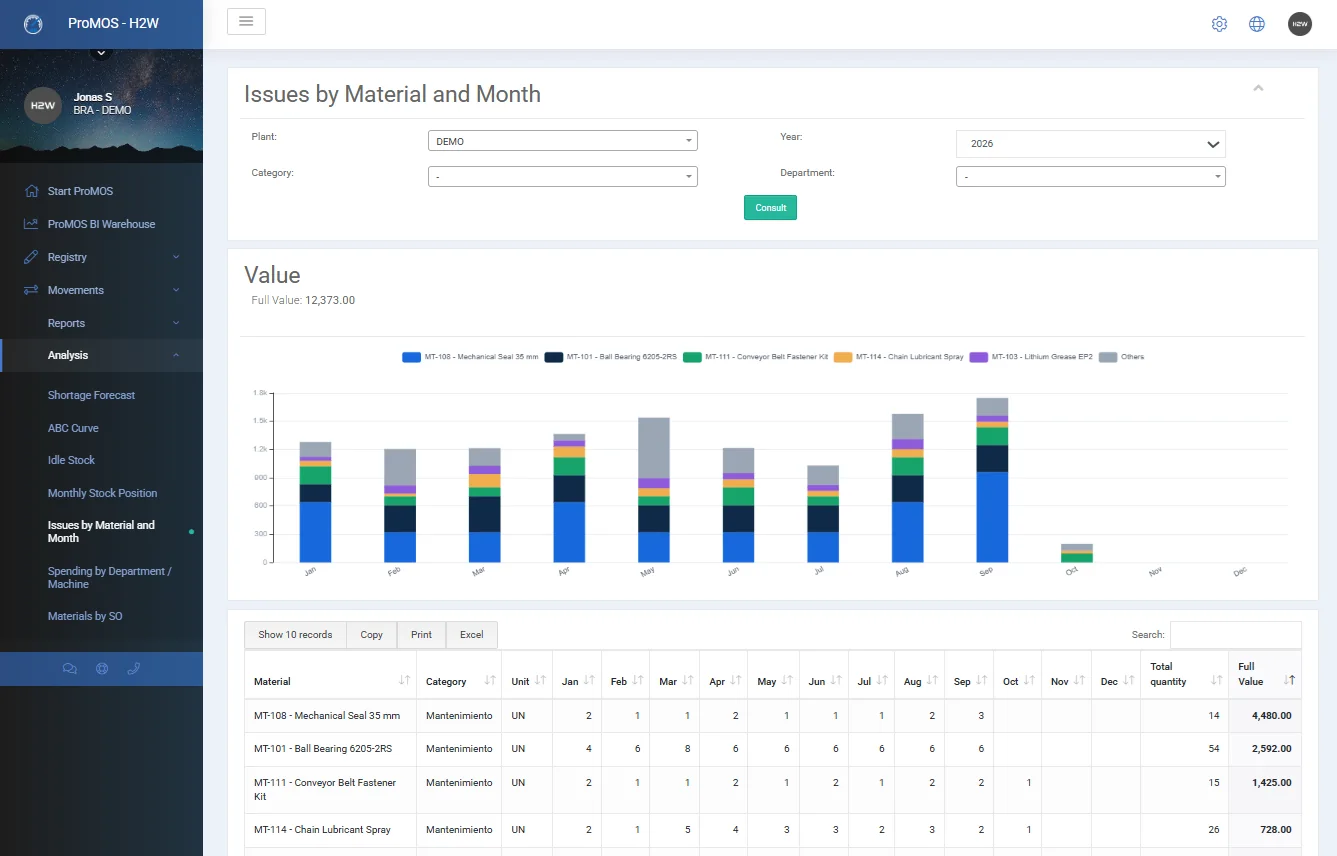Open Spending by Department / Machine page
This screenshot has height=856, width=1337.
(x=109, y=578)
